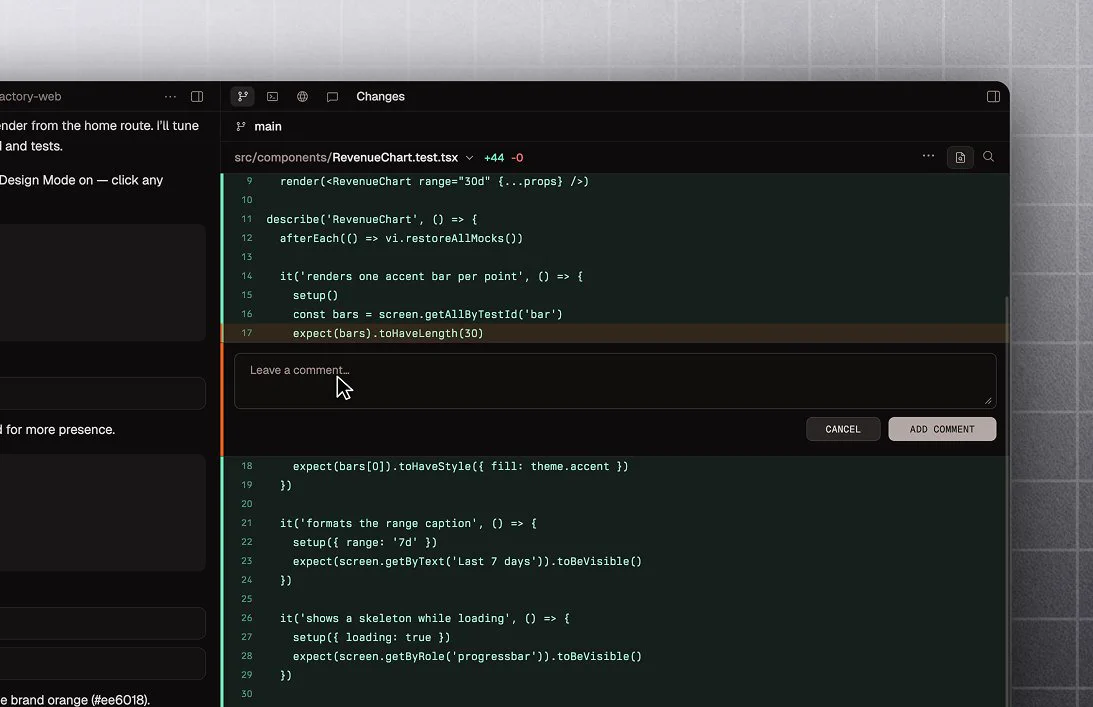Click render RevenueChart range="30d" line
The width and height of the screenshot is (1093, 707).
point(434,181)
